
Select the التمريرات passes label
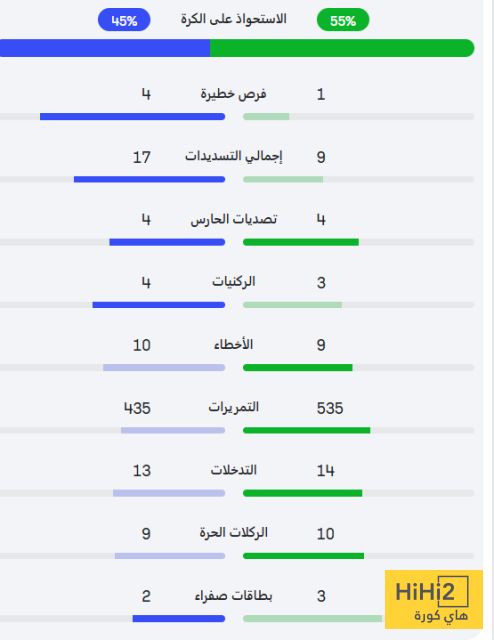click(234, 407)
